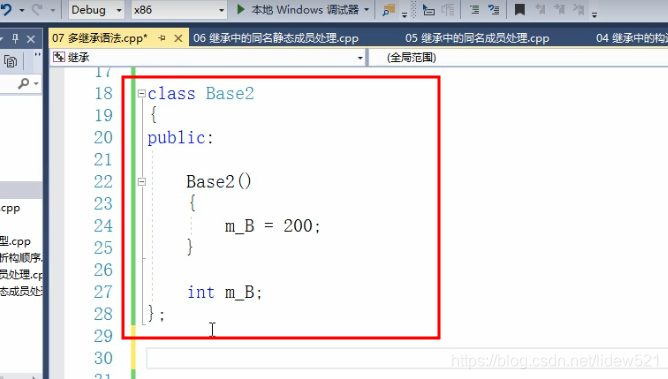Viewport: 668px width, 379px height.
Task: Click line number 22 in the gutter
Action: coord(104,182)
